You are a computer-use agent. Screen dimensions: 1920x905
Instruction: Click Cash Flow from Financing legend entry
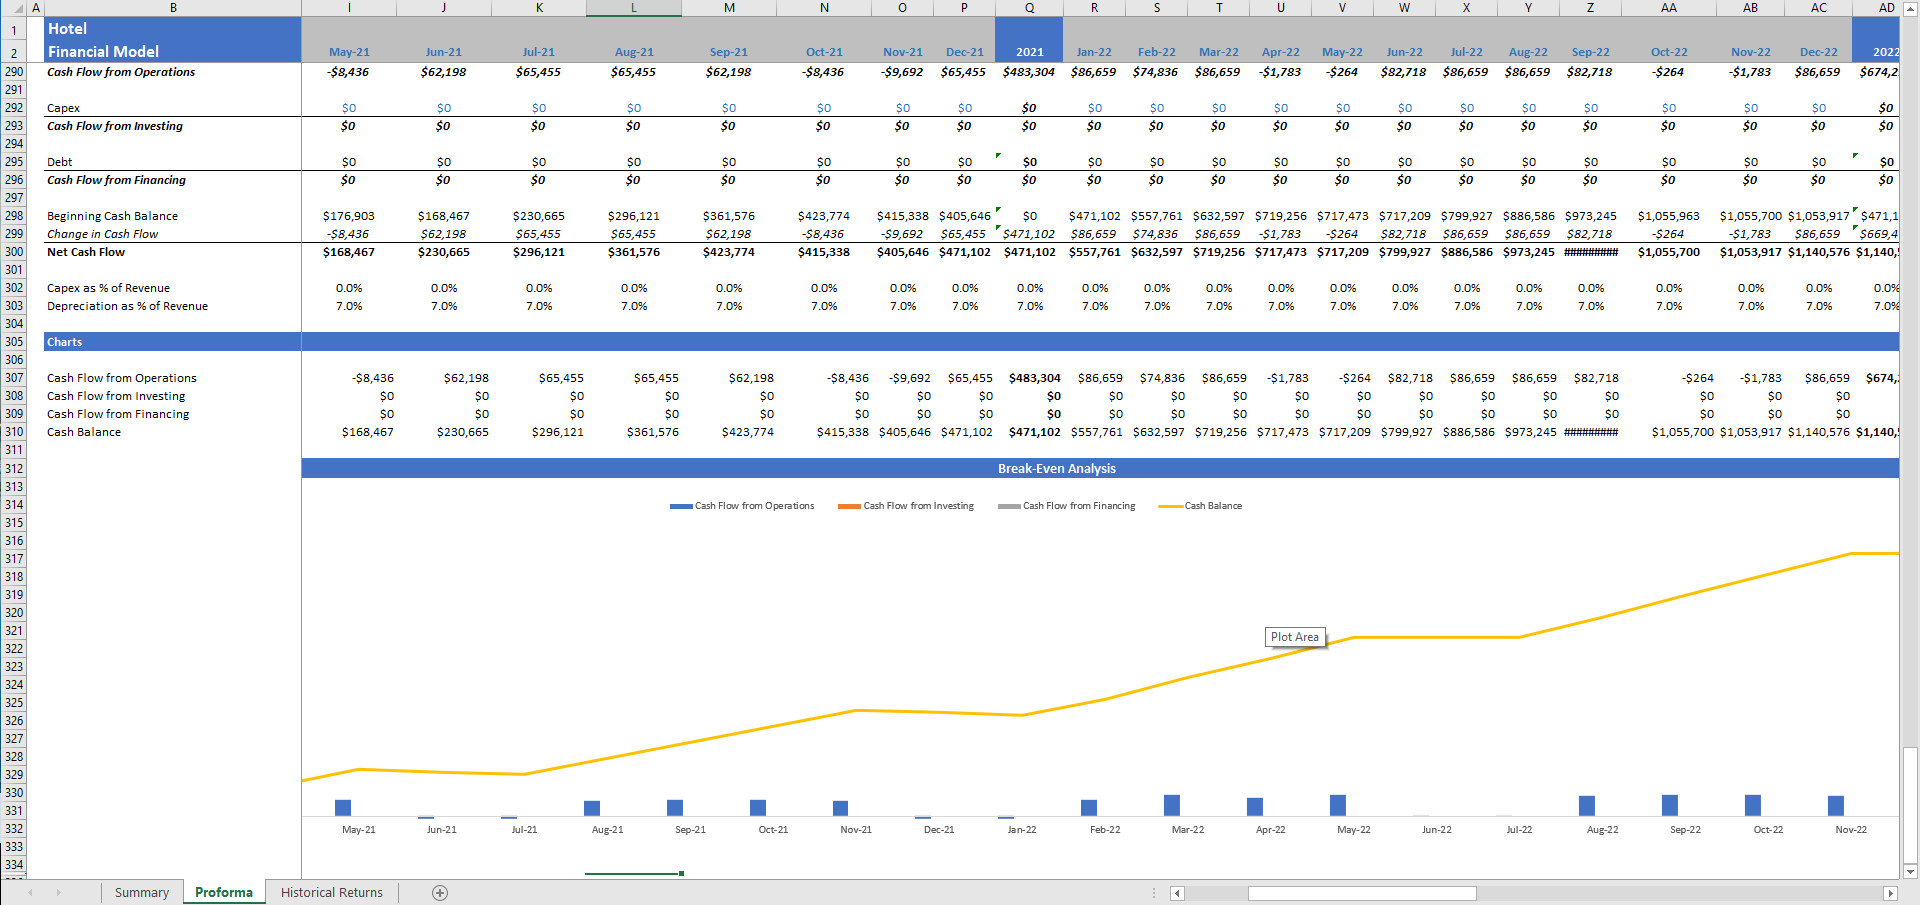point(1067,506)
